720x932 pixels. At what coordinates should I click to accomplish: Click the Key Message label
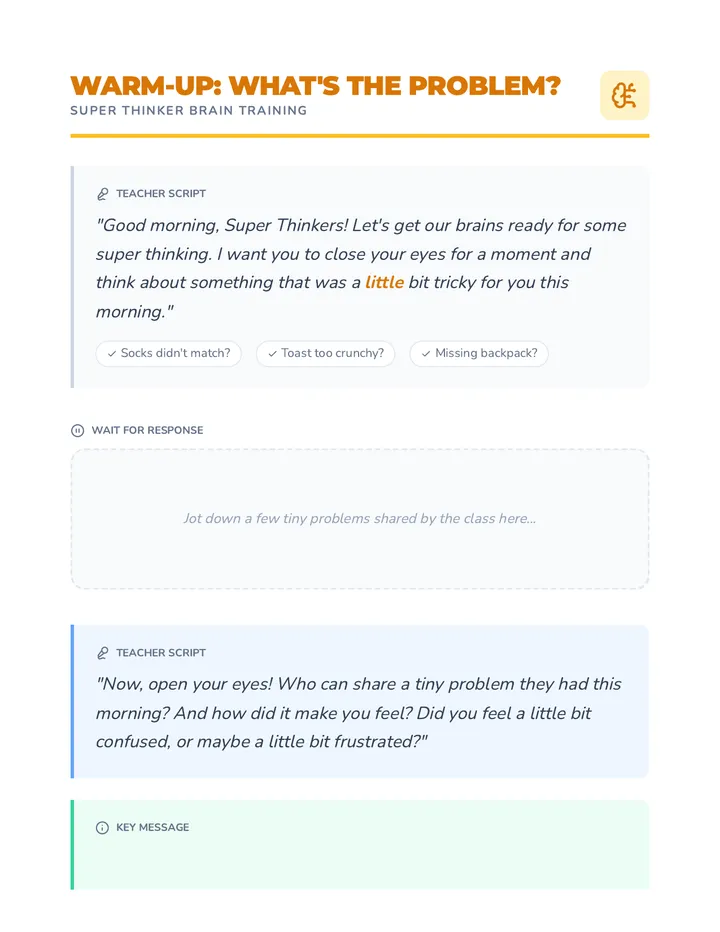[153, 827]
